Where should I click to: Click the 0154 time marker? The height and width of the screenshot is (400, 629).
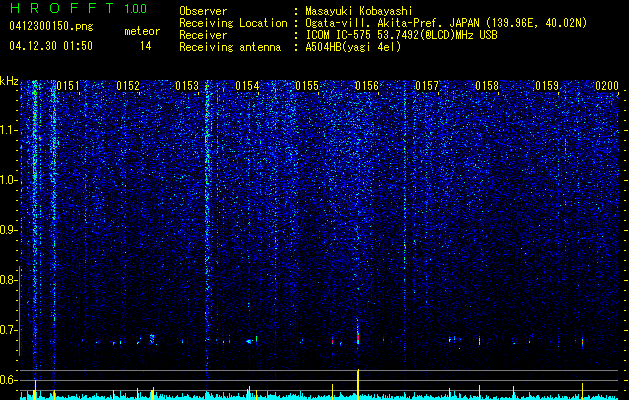(x=248, y=86)
